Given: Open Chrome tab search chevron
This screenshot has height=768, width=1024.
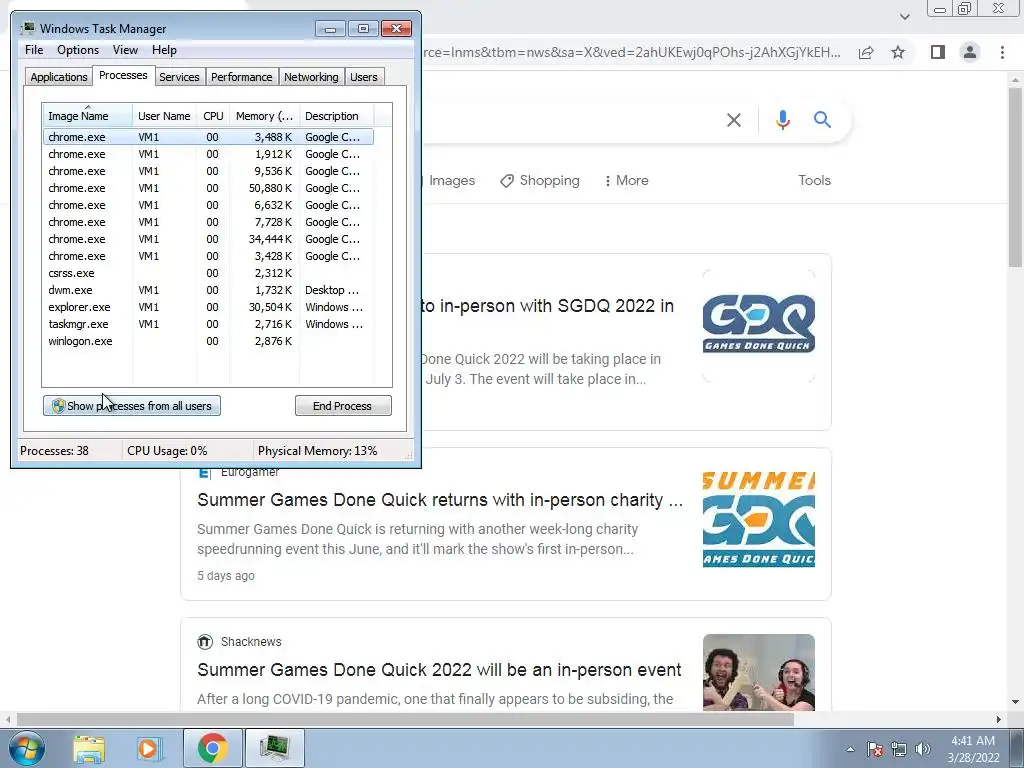Looking at the screenshot, I should pos(904,17).
